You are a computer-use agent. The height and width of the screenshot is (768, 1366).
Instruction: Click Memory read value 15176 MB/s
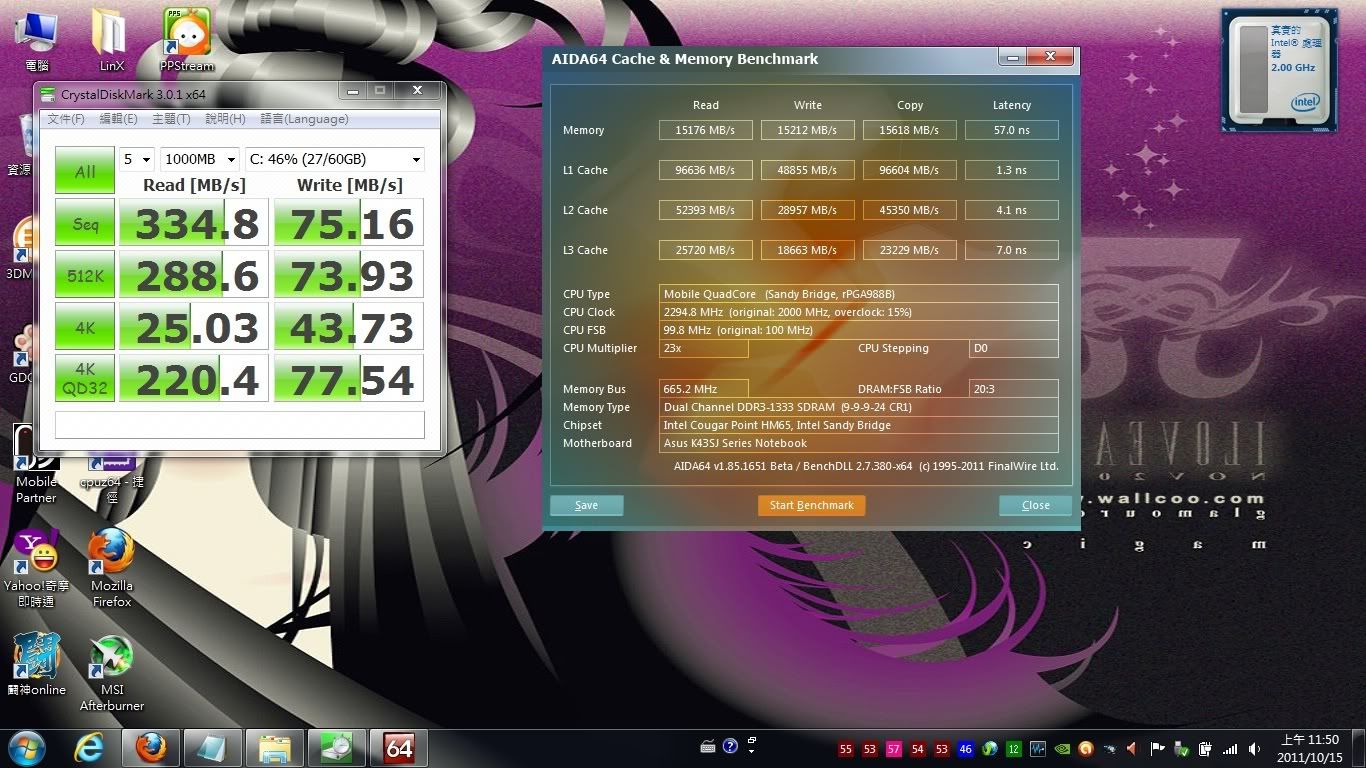click(705, 130)
